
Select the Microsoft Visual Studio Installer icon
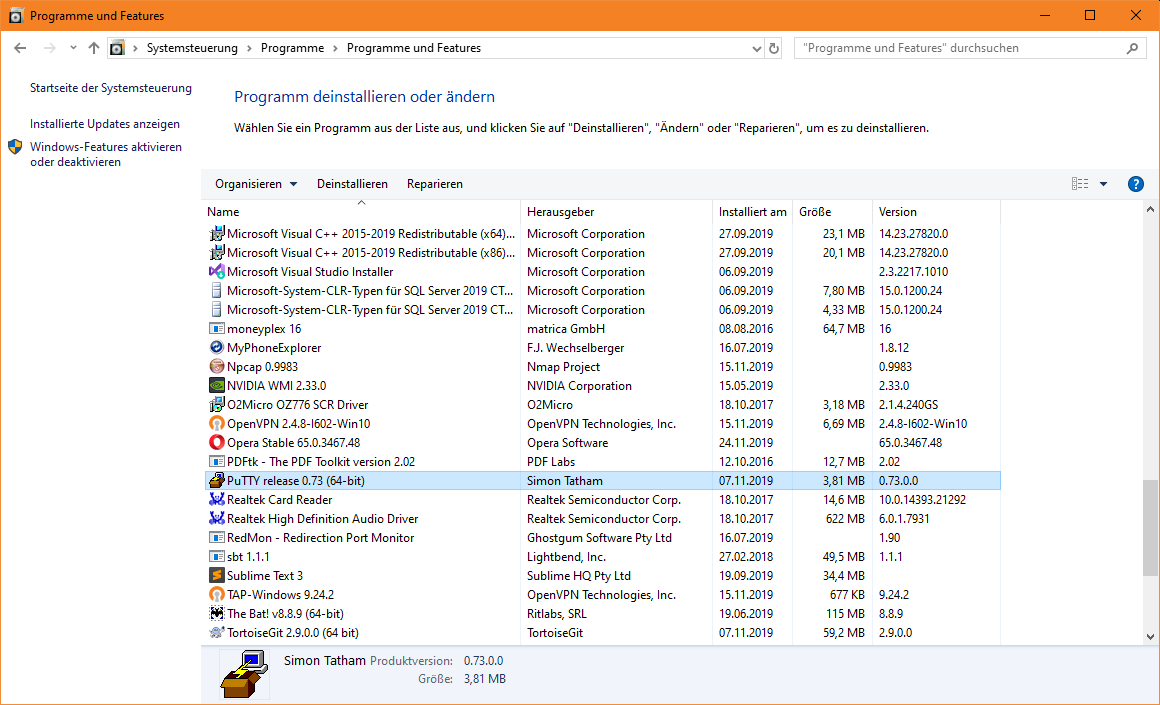click(x=217, y=271)
